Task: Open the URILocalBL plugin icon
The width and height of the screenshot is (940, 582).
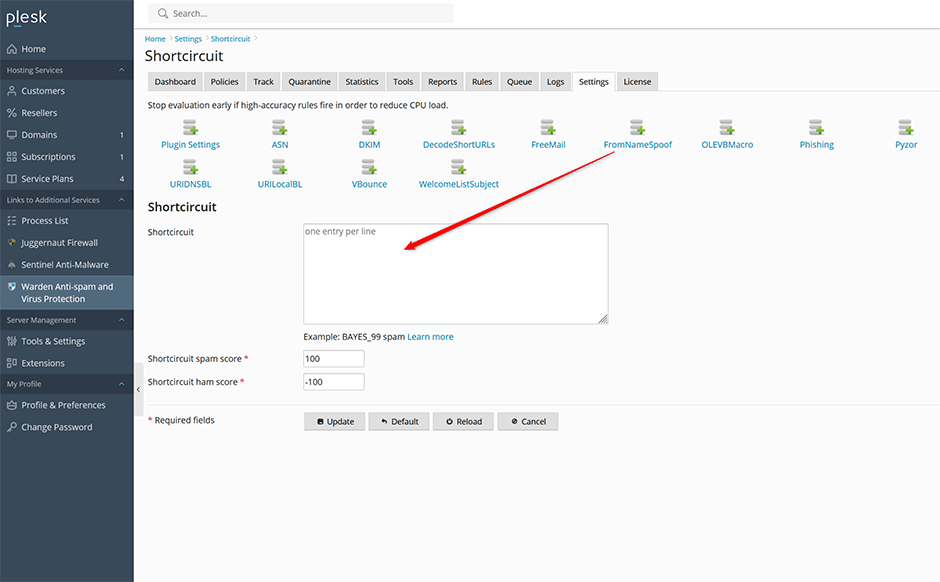Action: coord(279,167)
